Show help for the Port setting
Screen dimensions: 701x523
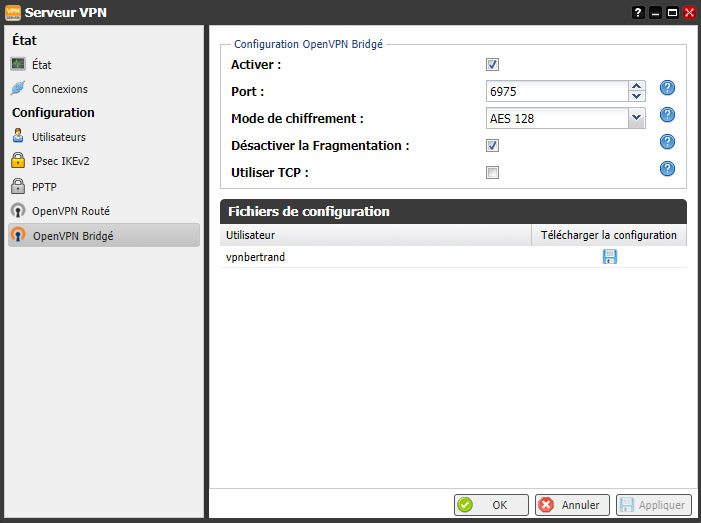pos(667,88)
